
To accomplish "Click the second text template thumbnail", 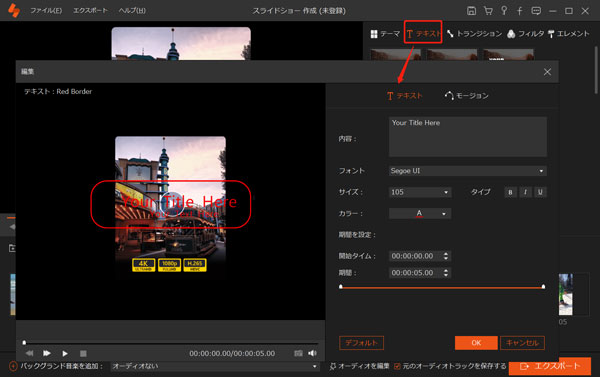I will pos(452,54).
